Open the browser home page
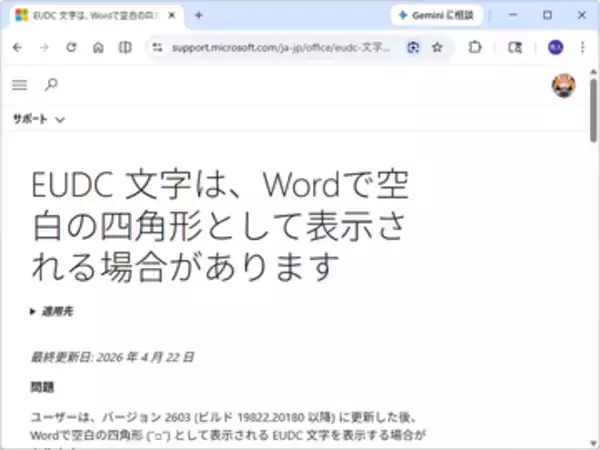The width and height of the screenshot is (600, 450). pos(98,47)
